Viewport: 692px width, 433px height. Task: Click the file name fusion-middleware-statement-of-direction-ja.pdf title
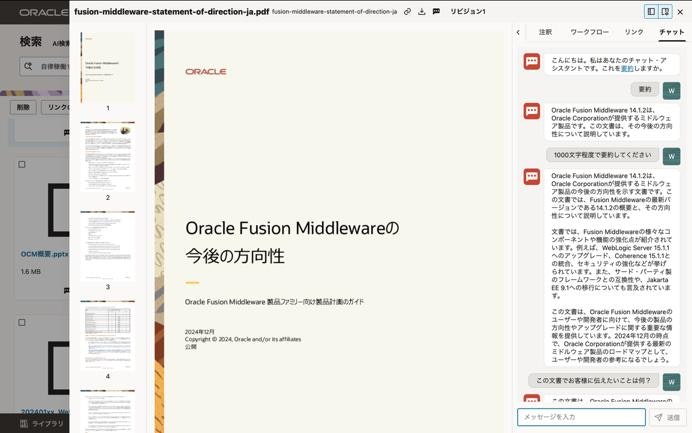point(171,12)
